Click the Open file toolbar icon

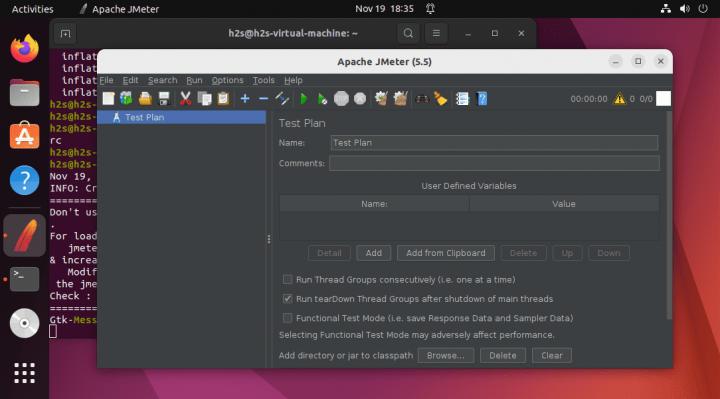tap(145, 99)
